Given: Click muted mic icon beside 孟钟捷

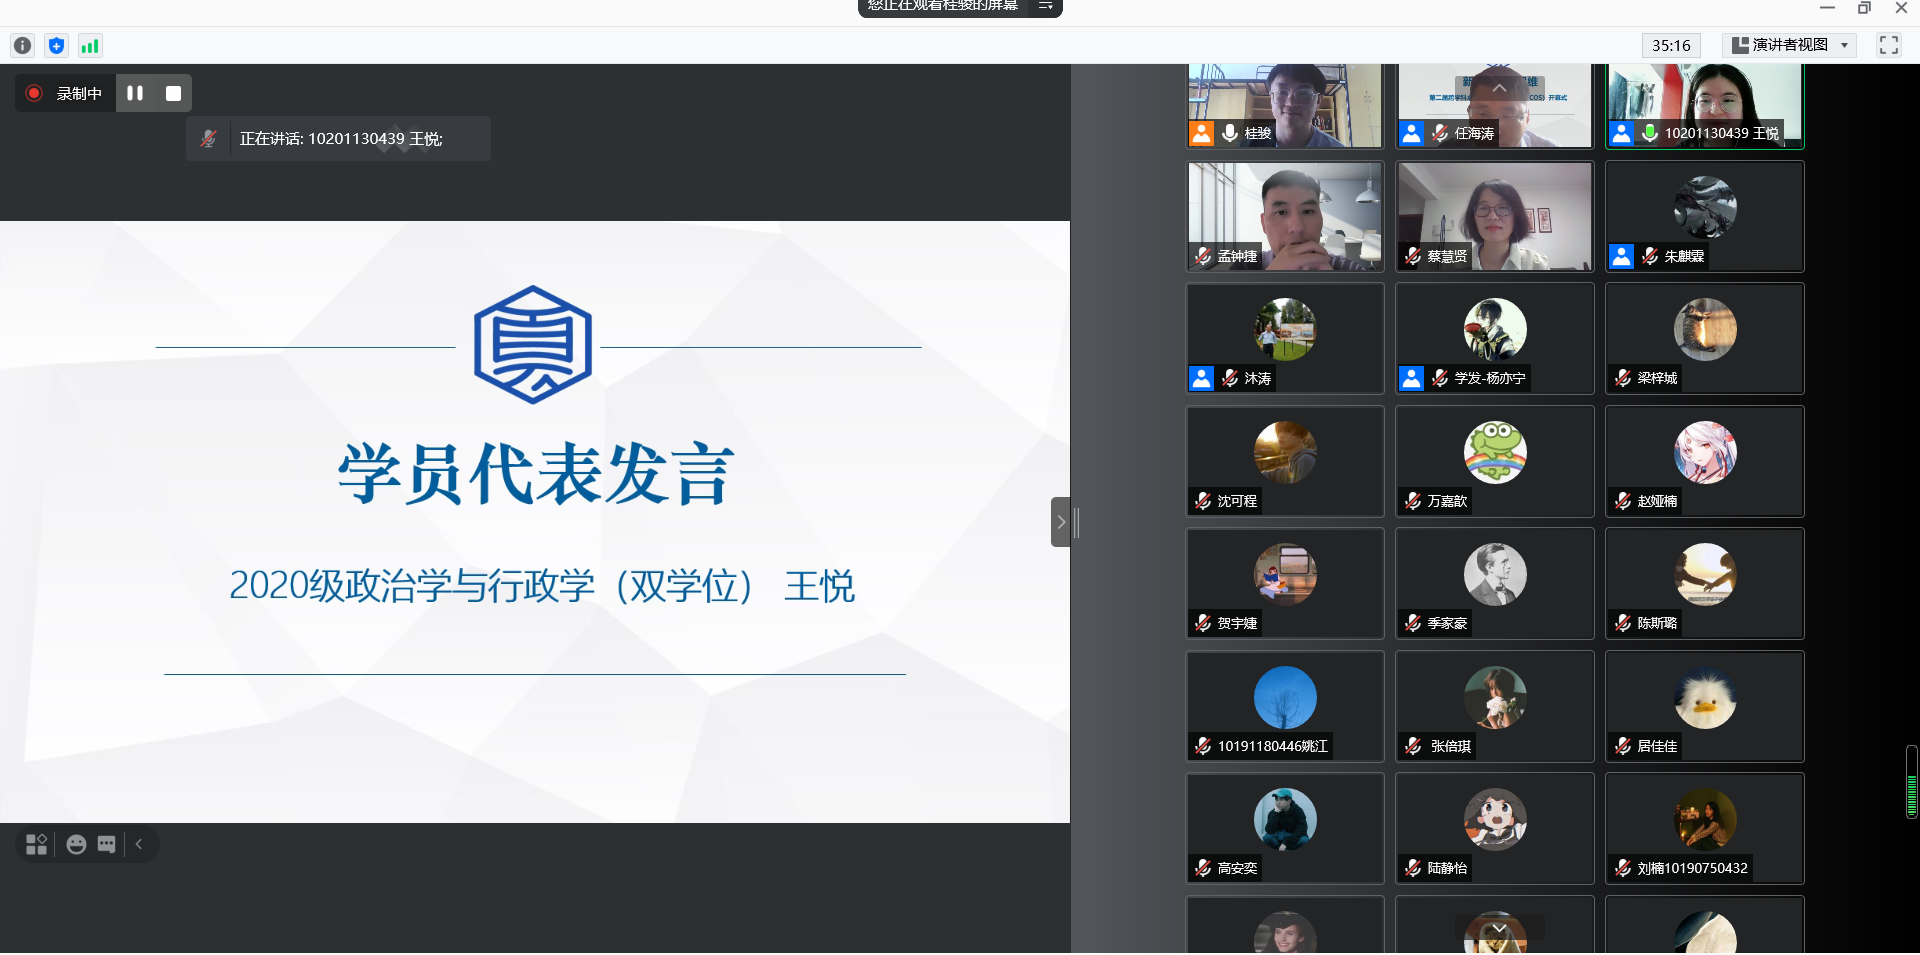Looking at the screenshot, I should 1203,256.
